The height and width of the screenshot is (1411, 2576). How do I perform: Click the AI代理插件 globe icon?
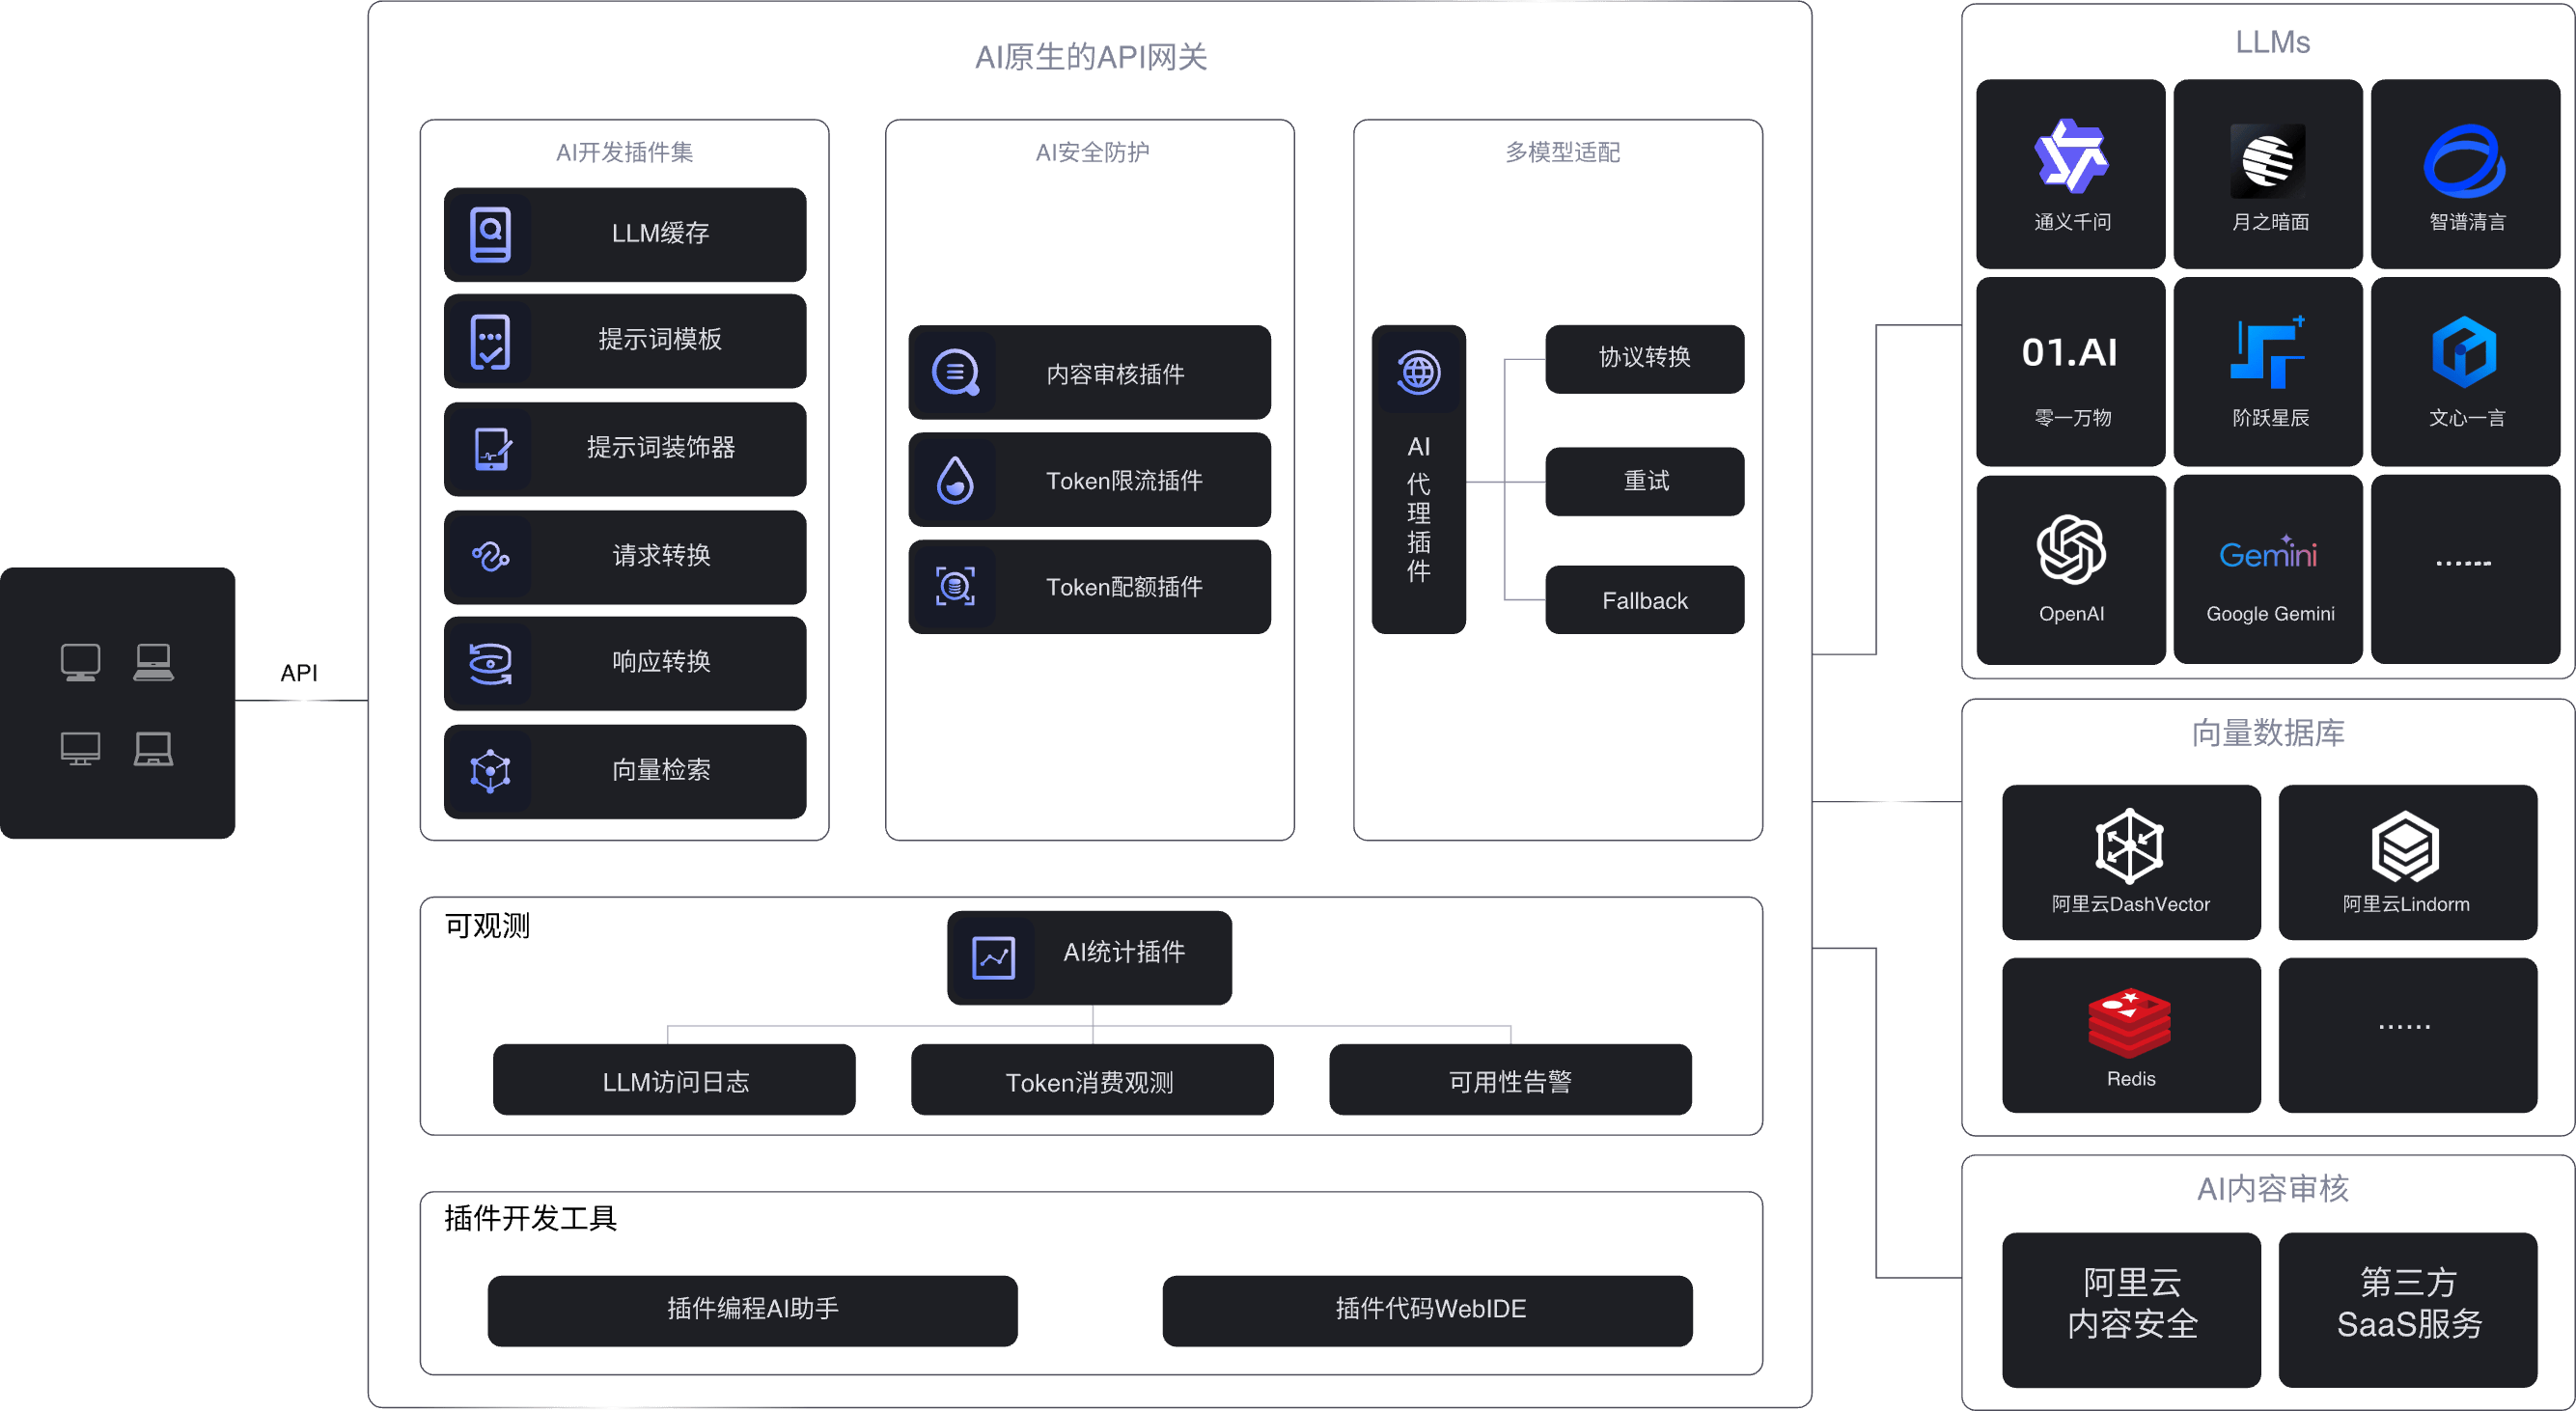[1418, 373]
